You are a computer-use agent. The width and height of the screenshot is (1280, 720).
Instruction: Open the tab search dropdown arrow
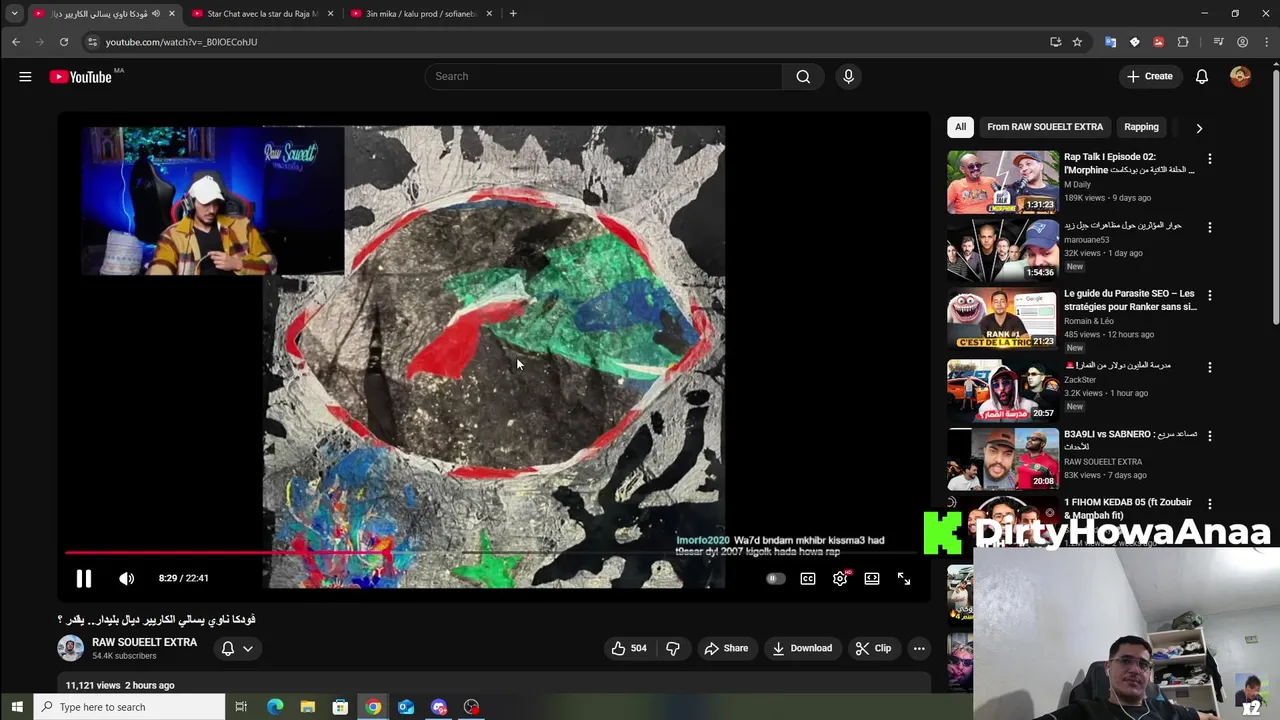(14, 14)
